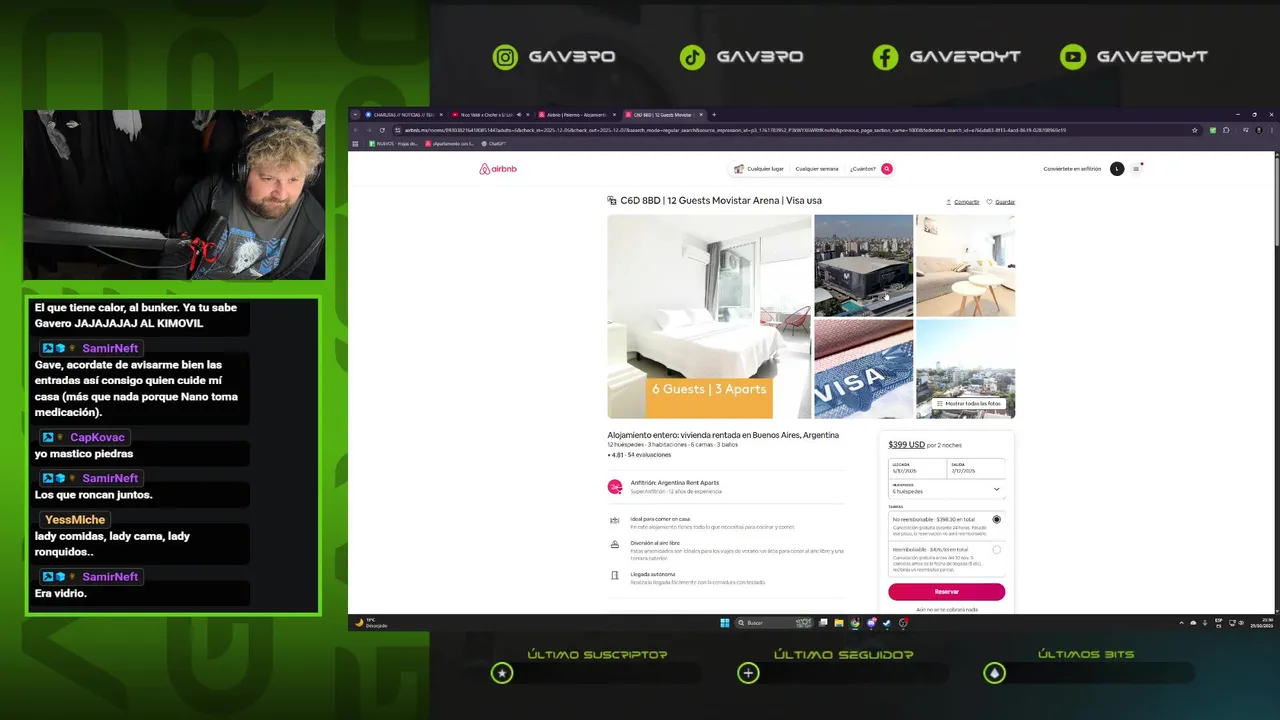Click the Buscar taskbar search box
The width and height of the screenshot is (1280, 720).
[775, 623]
